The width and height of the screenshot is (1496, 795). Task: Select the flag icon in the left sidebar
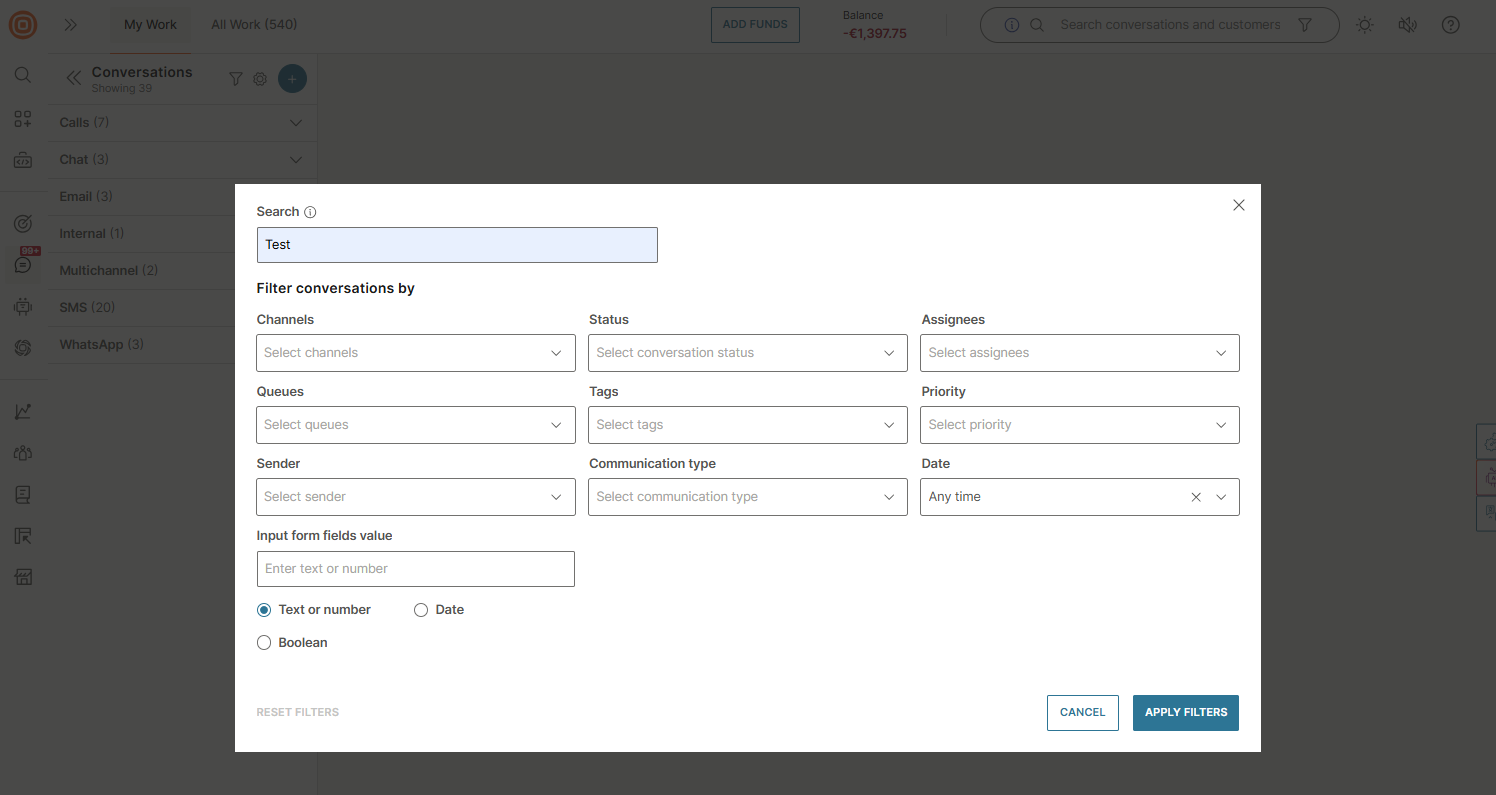22,535
